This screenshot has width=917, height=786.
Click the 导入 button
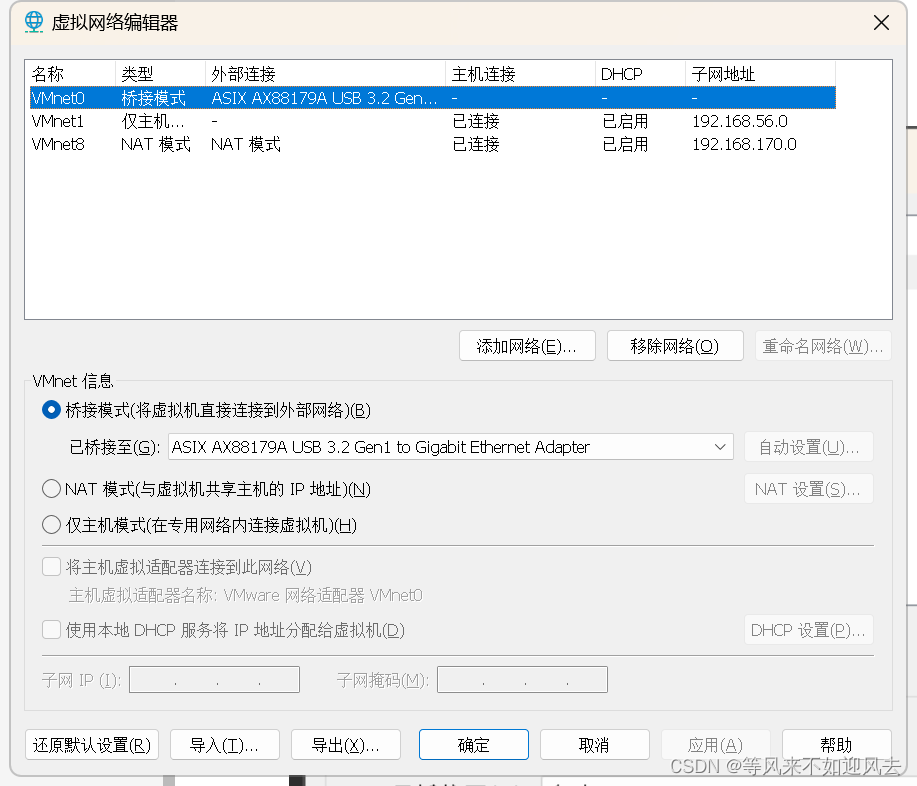point(224,744)
